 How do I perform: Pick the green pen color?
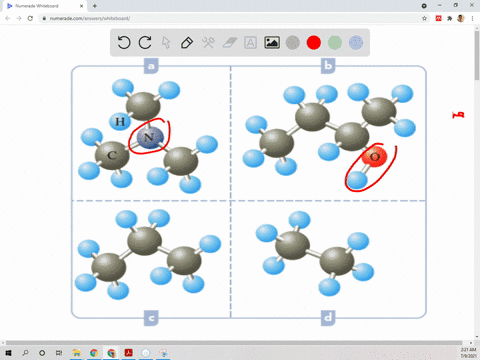coord(335,43)
